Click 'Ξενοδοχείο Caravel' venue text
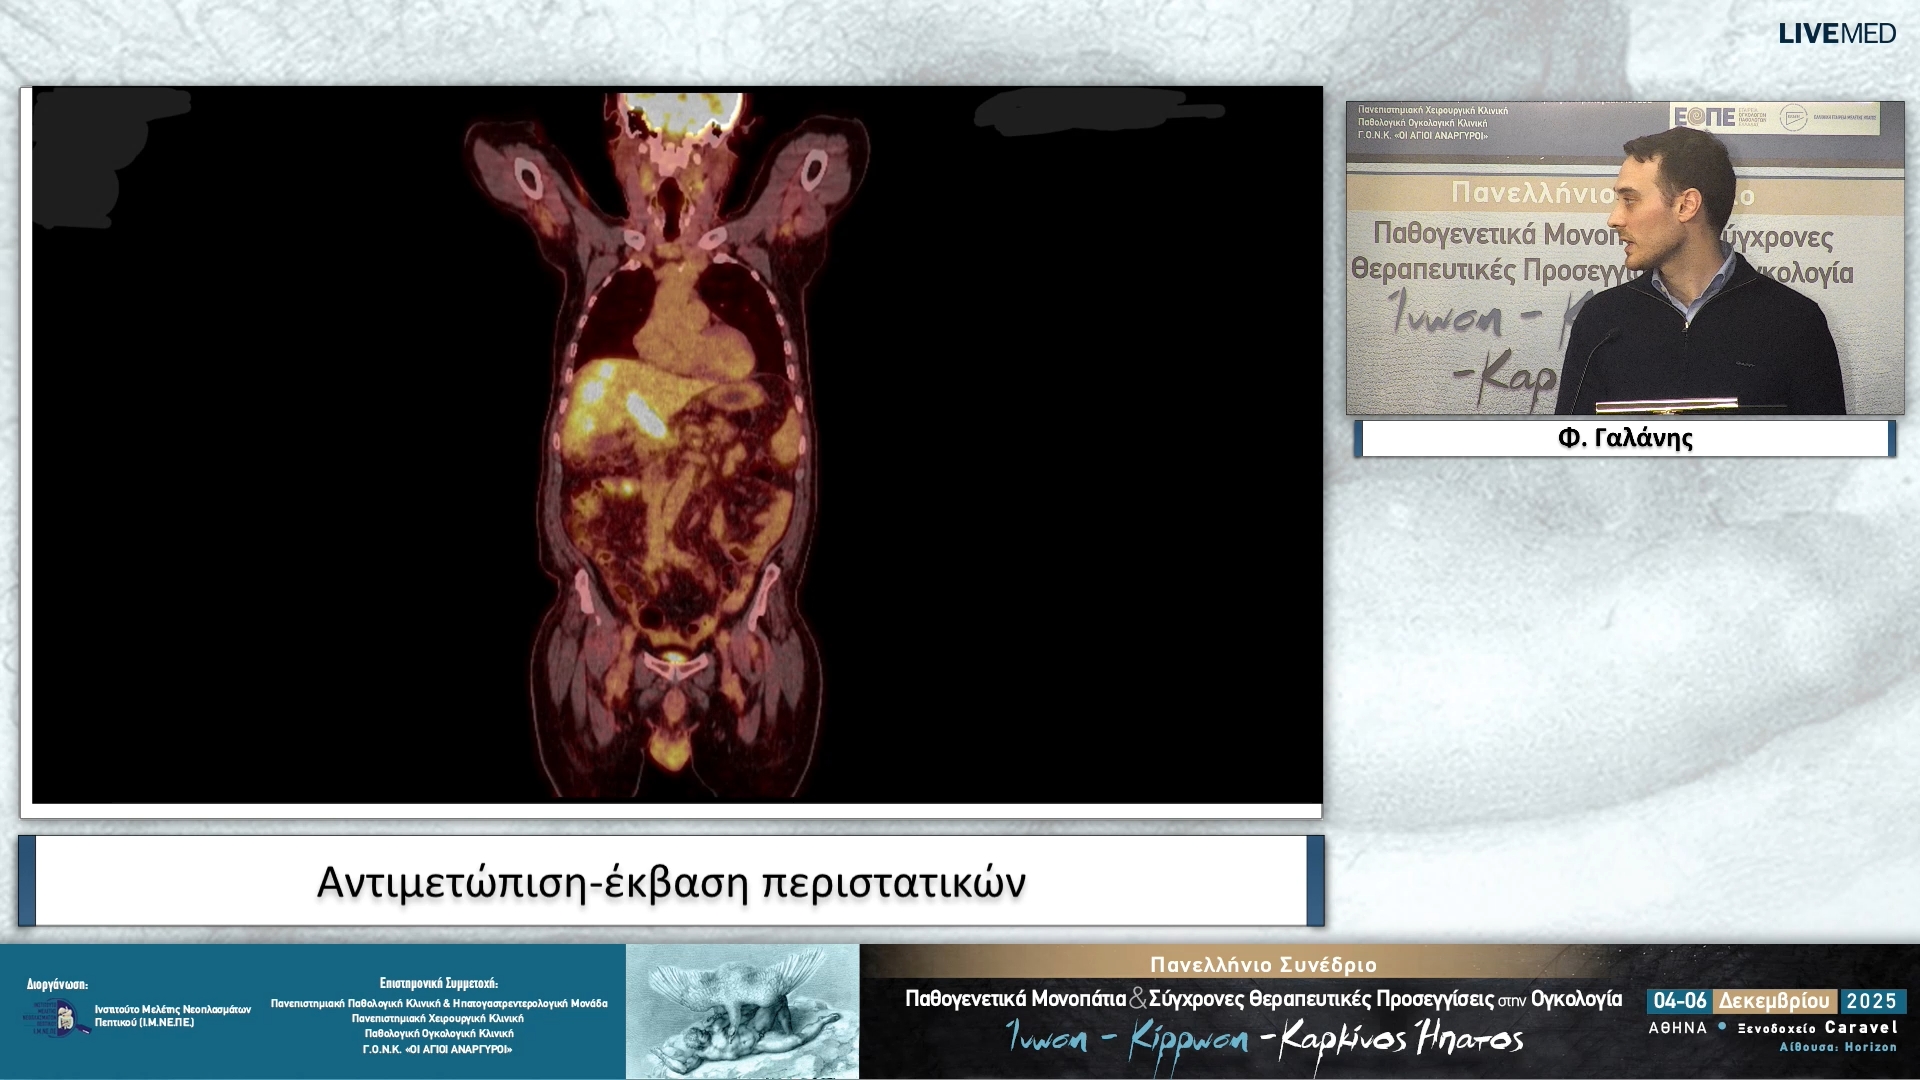1920x1080 pixels. click(x=1817, y=1027)
